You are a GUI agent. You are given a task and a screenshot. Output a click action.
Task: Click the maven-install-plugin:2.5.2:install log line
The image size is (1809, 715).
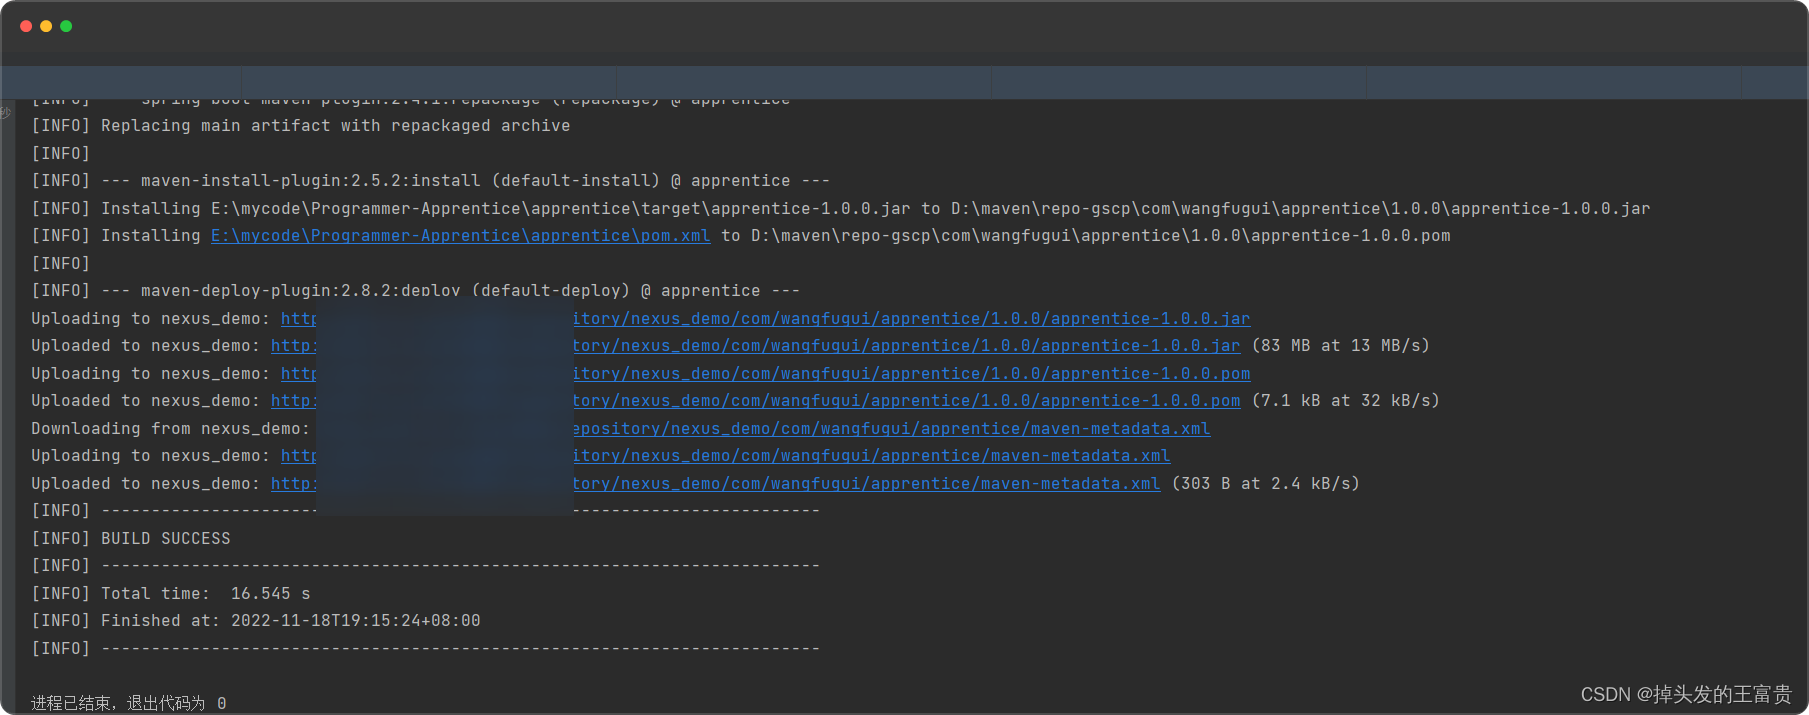(x=431, y=181)
